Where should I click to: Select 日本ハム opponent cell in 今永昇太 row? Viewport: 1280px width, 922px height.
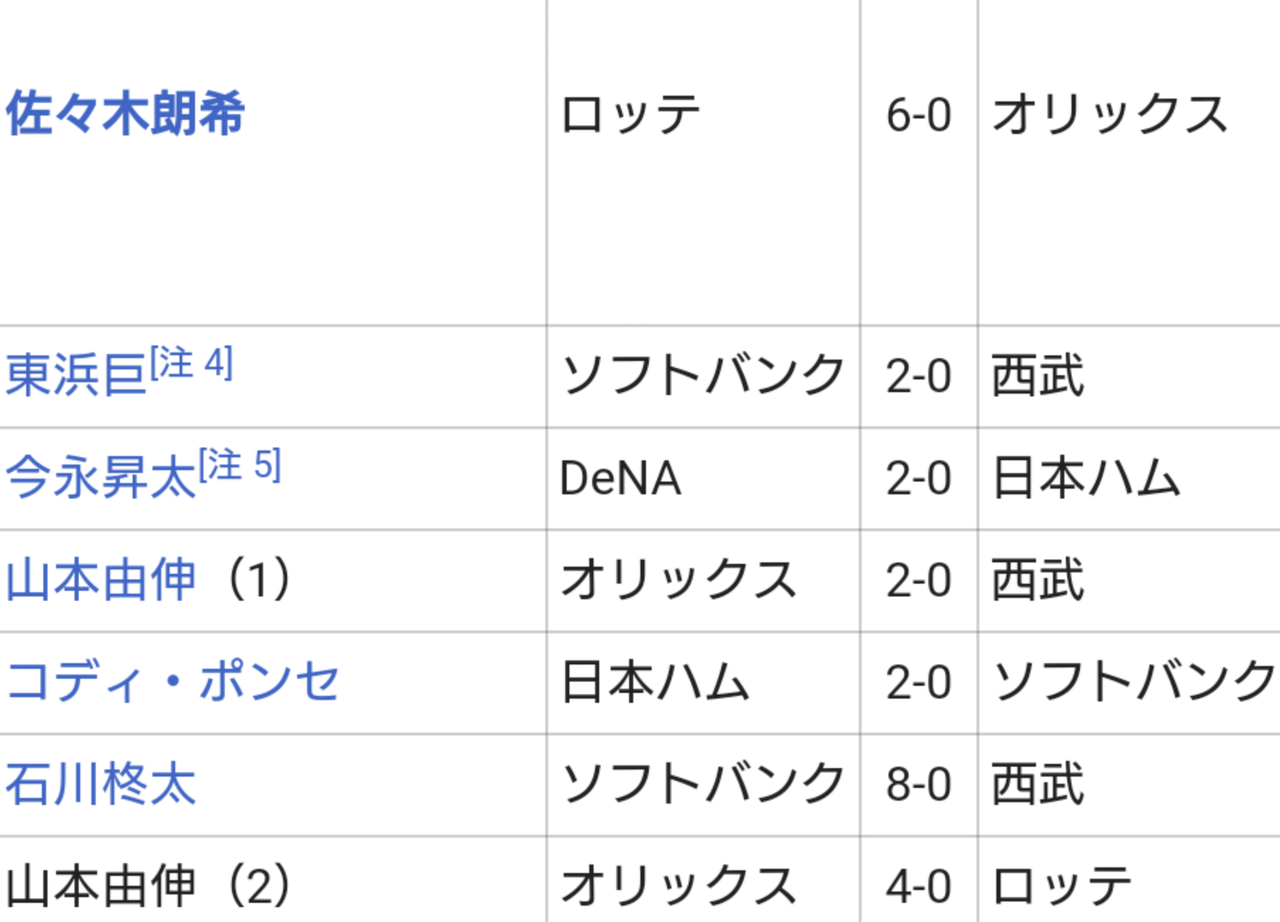coord(1129,478)
